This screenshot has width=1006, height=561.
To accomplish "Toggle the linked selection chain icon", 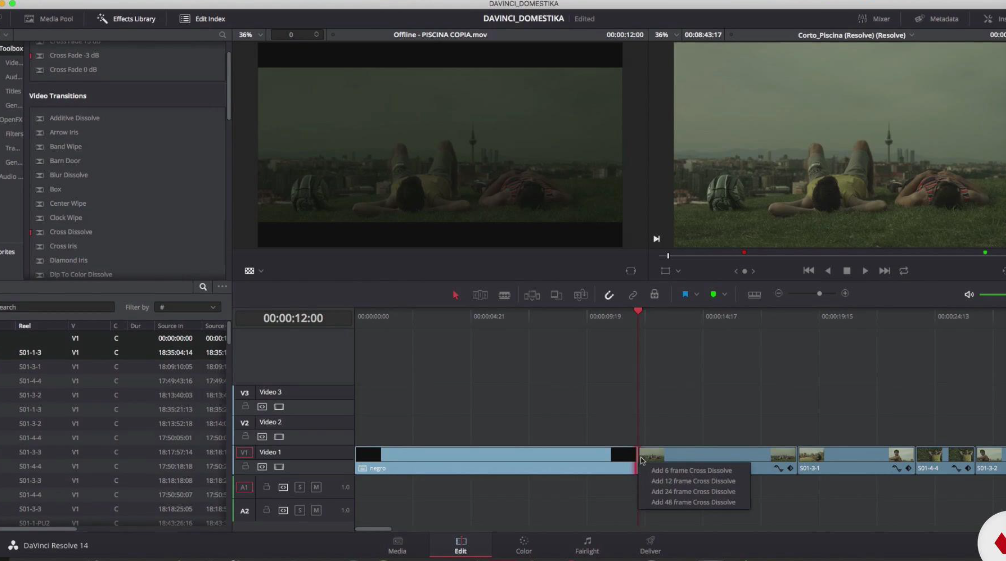I will pos(632,295).
